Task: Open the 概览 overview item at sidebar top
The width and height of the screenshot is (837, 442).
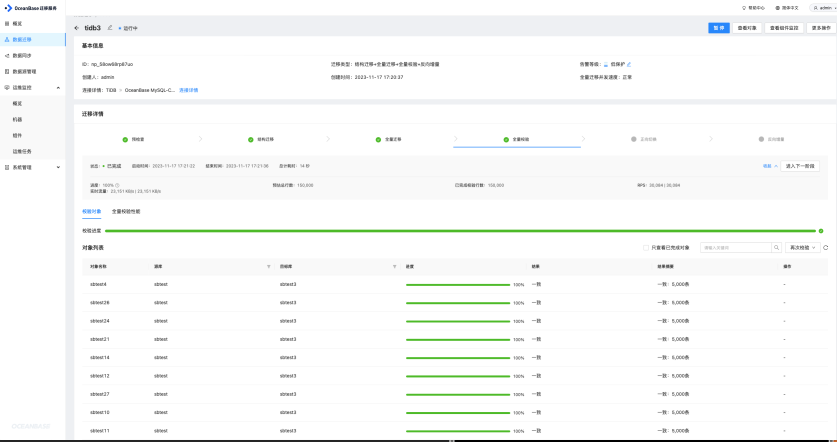Action: (17, 24)
